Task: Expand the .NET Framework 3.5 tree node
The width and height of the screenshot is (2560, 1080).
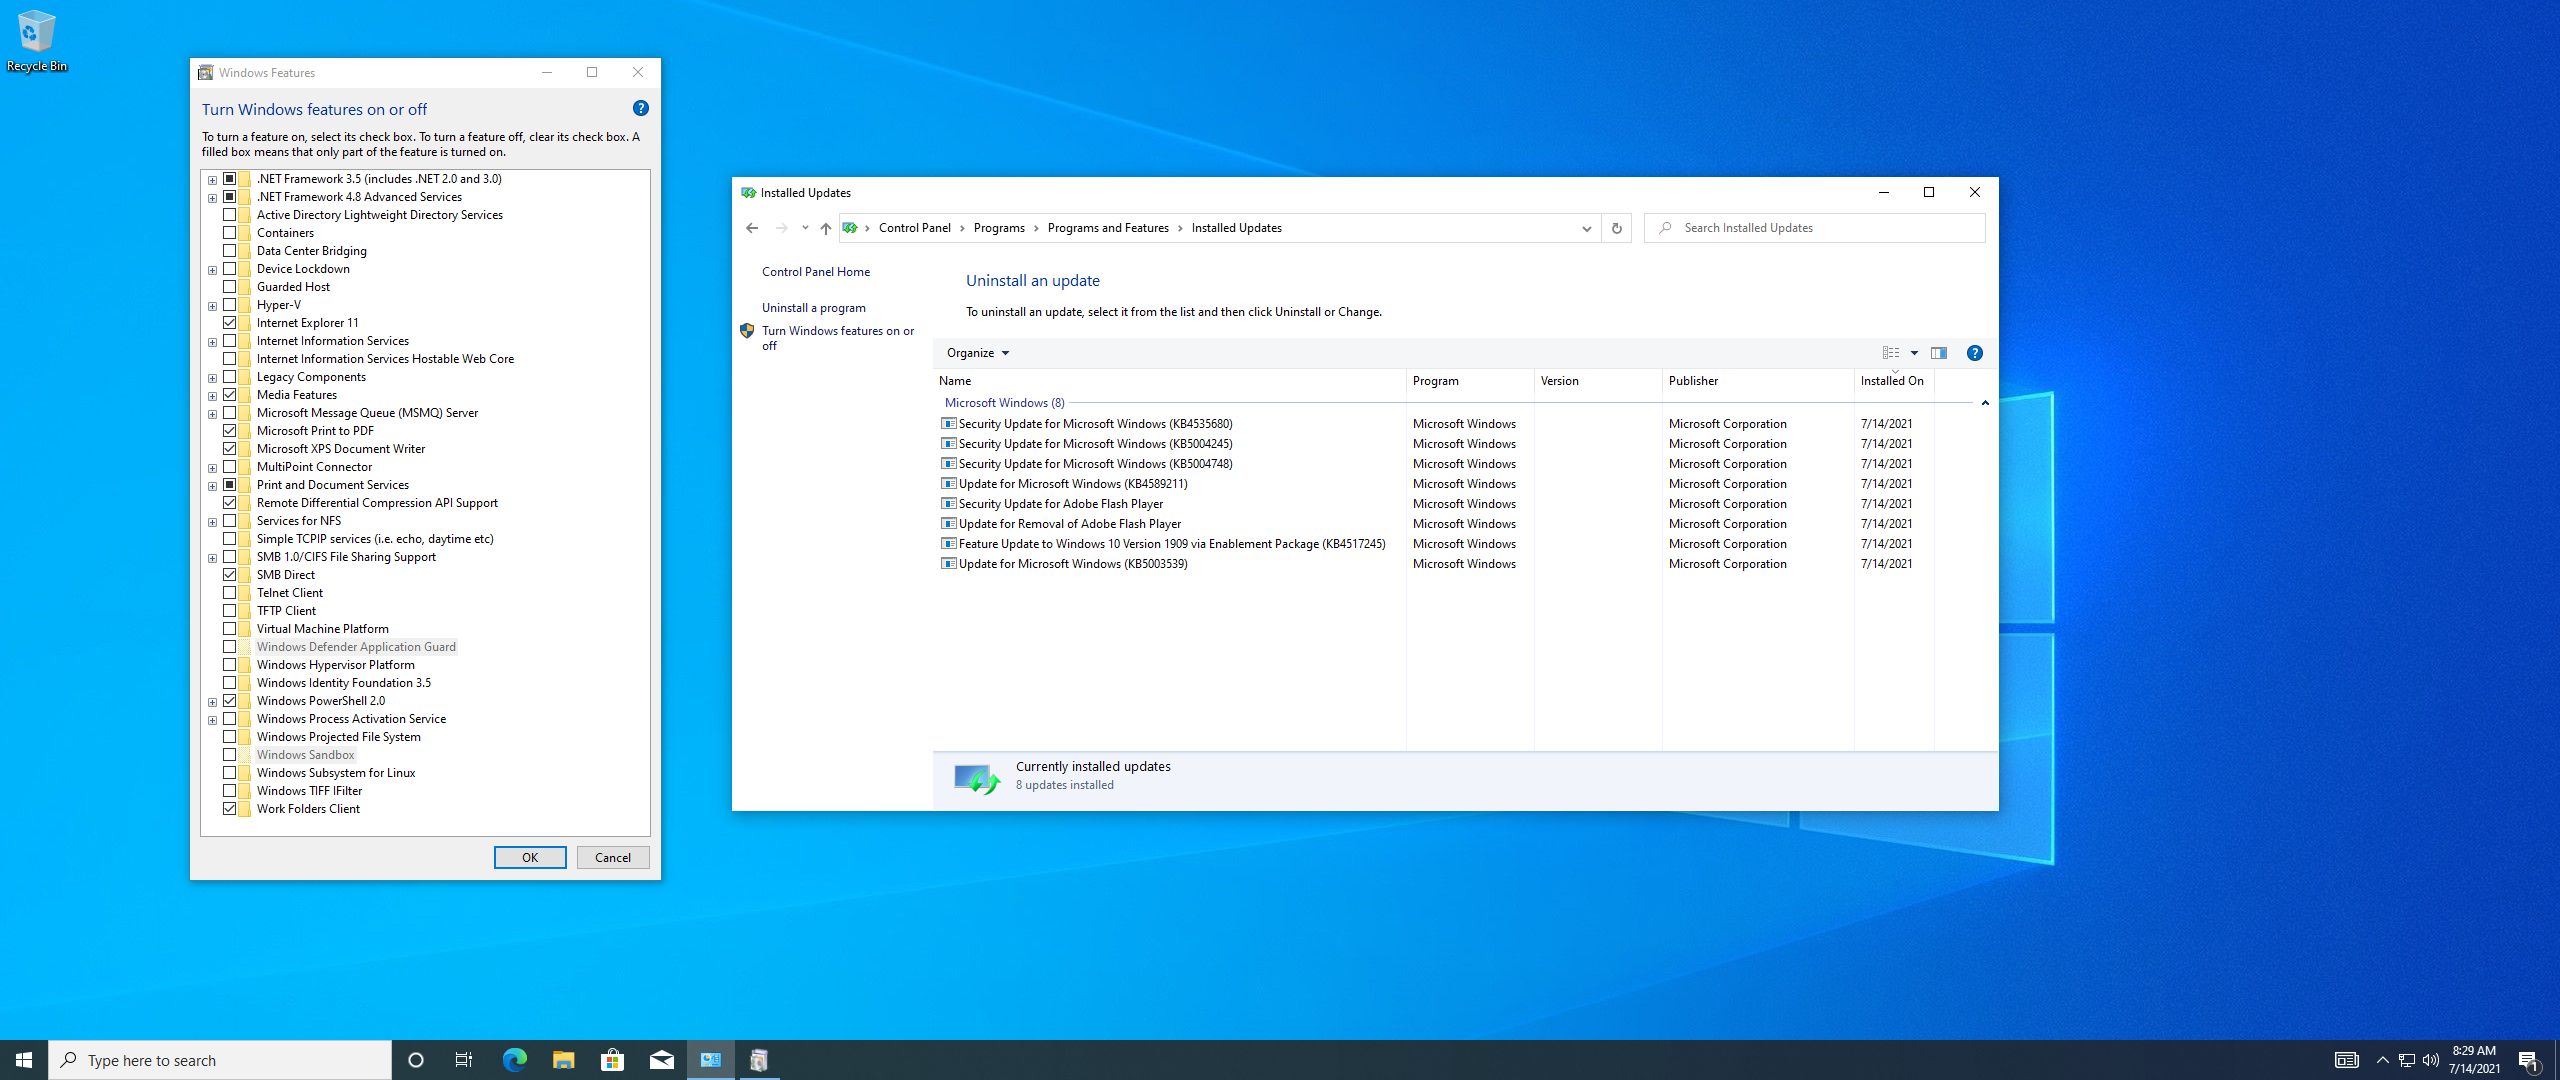Action: pos(212,180)
